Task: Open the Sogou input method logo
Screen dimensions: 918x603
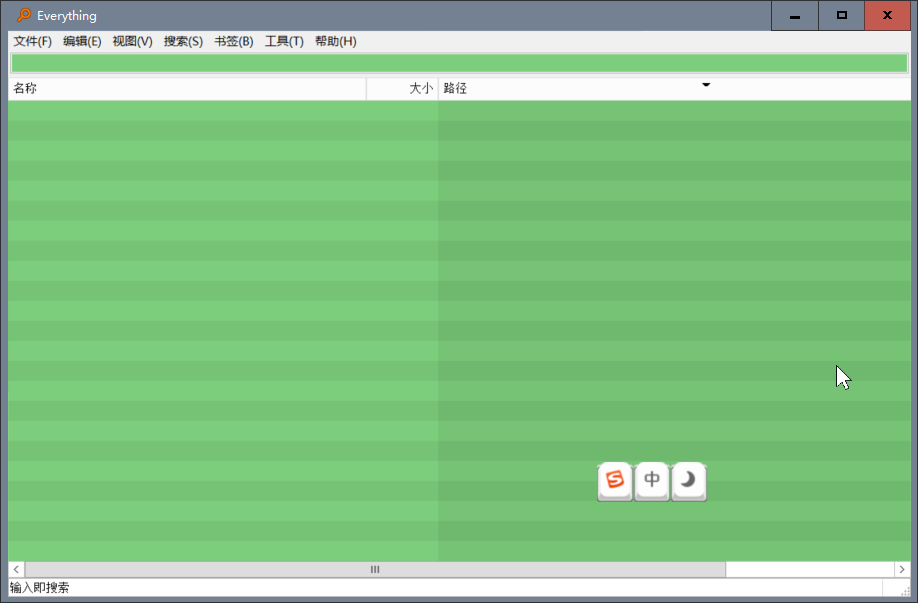Action: [615, 481]
